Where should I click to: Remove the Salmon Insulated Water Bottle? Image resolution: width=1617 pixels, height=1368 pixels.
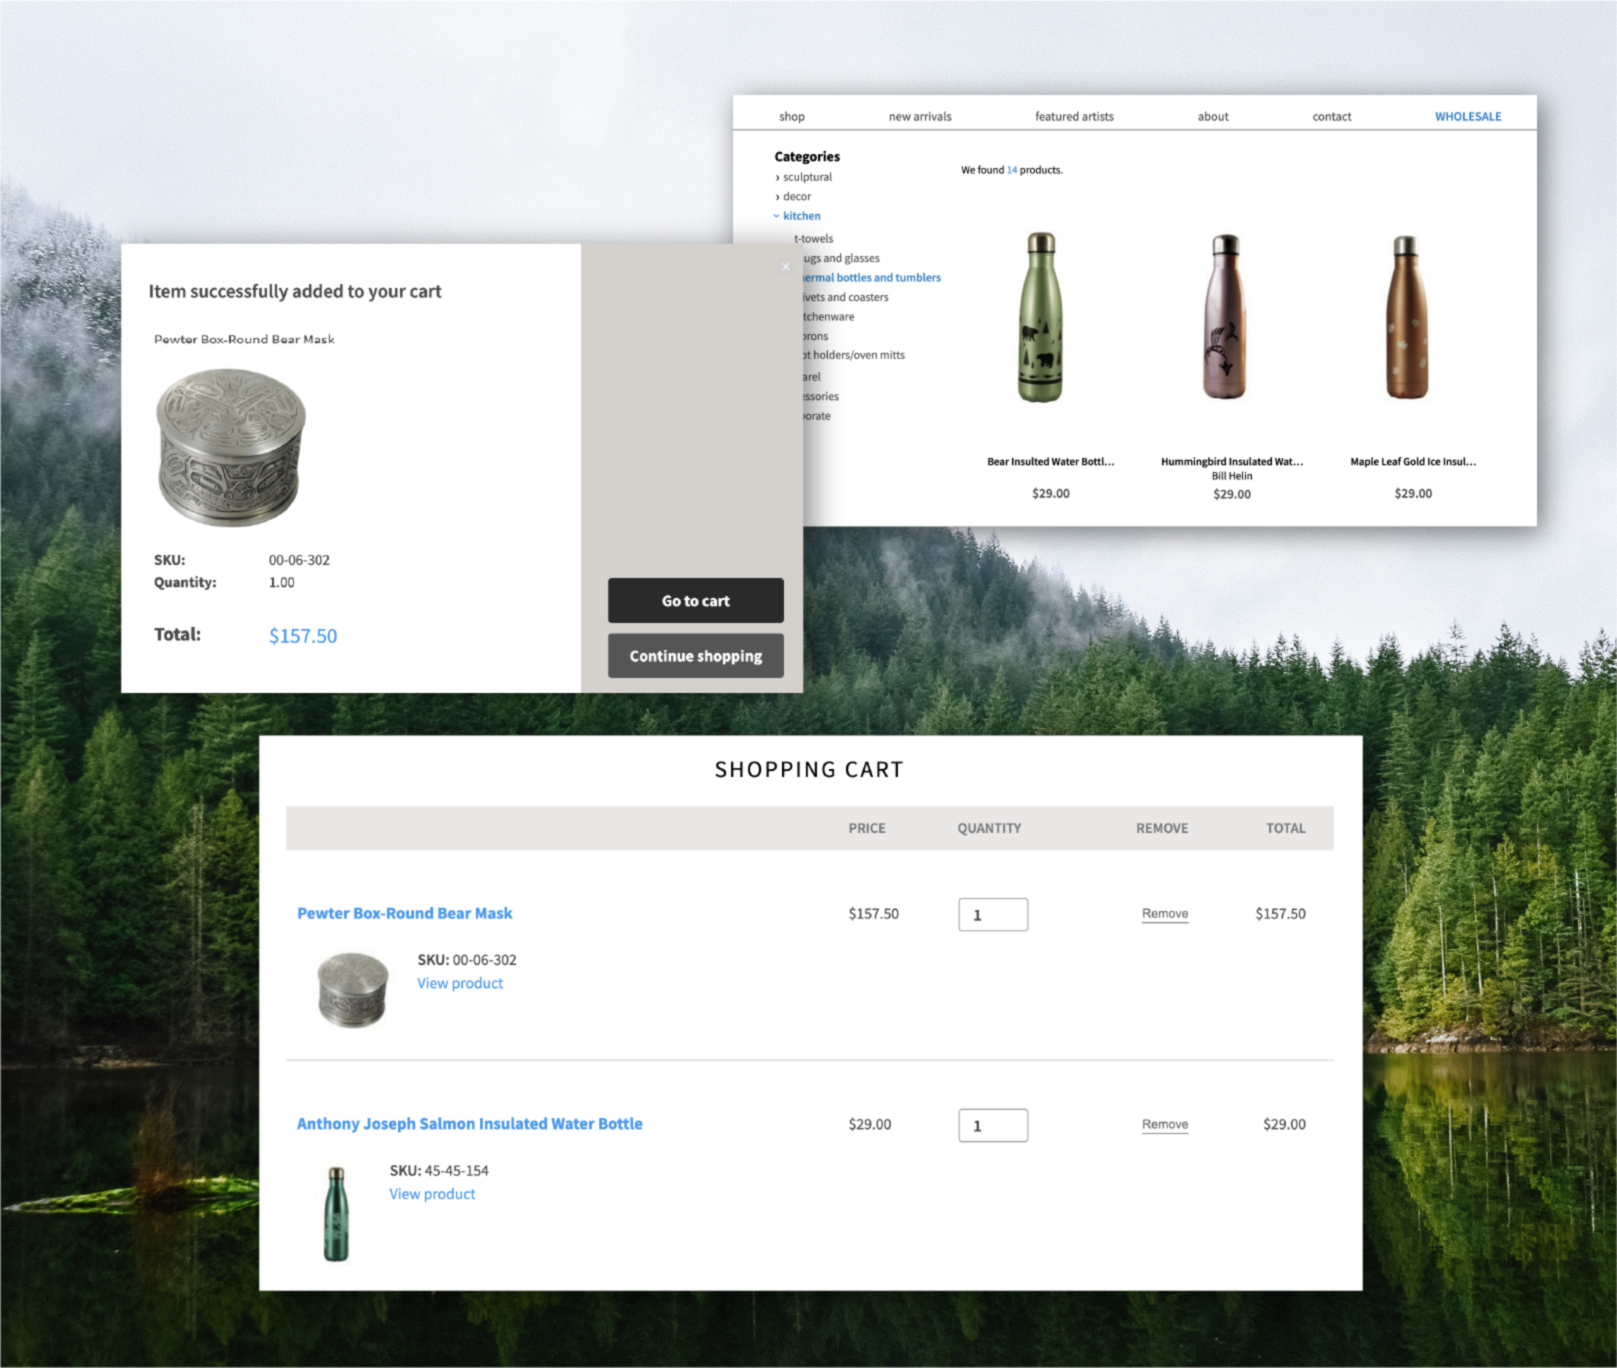[x=1164, y=1125]
